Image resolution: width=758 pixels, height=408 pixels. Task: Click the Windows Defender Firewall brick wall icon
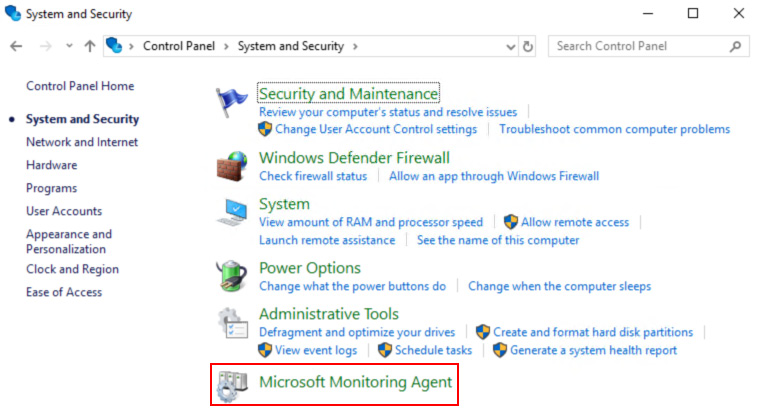[x=232, y=166]
